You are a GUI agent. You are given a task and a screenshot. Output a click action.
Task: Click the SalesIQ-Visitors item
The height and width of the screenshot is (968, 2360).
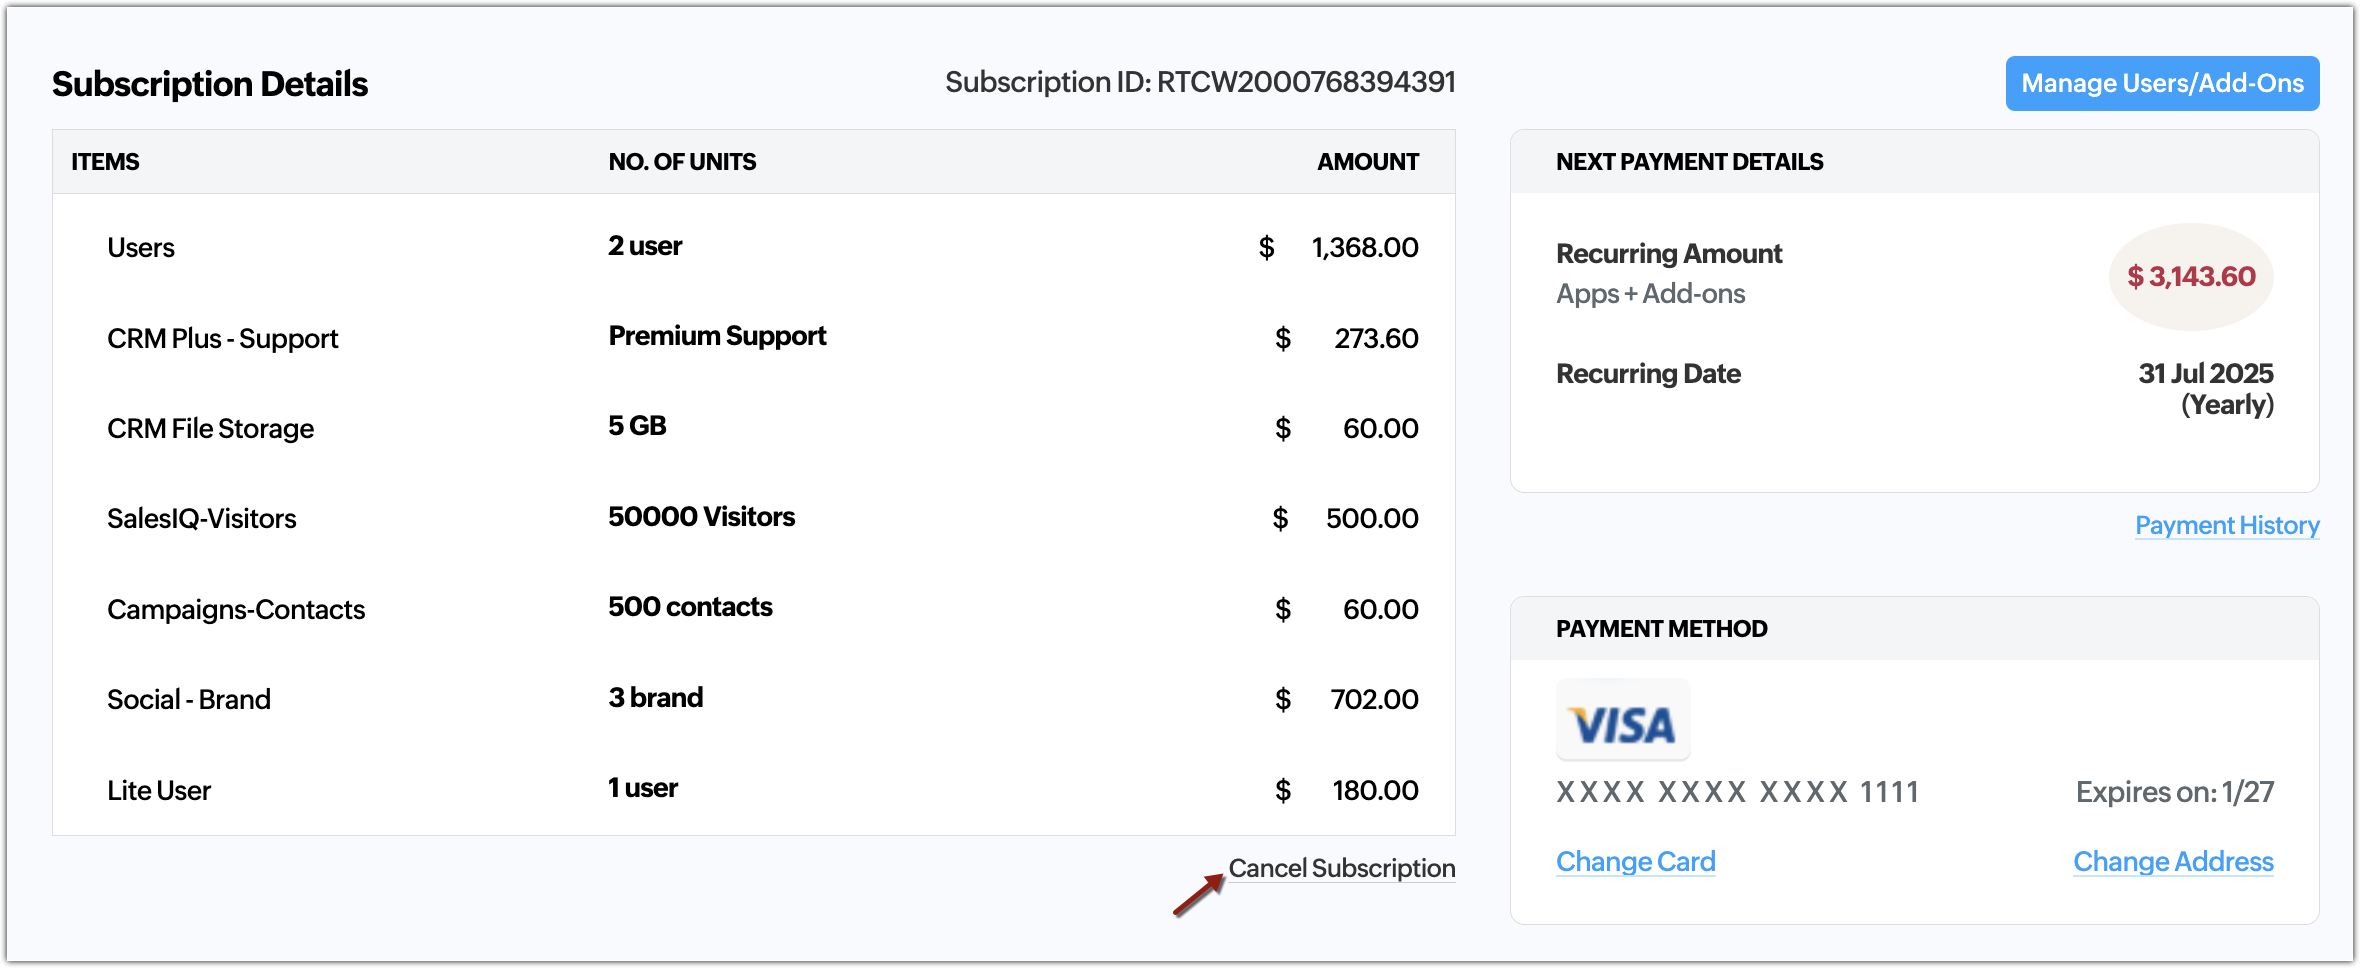[201, 518]
